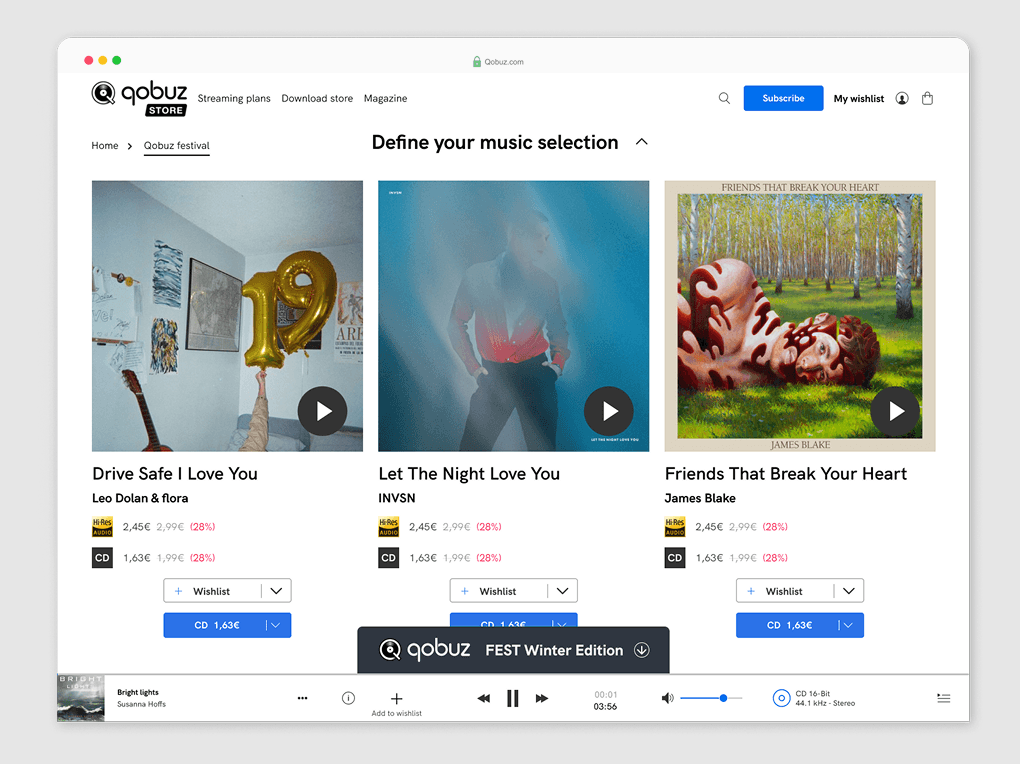Open Friends That Break Your Heart title
Viewport: 1020px width, 764px height.
coord(786,474)
